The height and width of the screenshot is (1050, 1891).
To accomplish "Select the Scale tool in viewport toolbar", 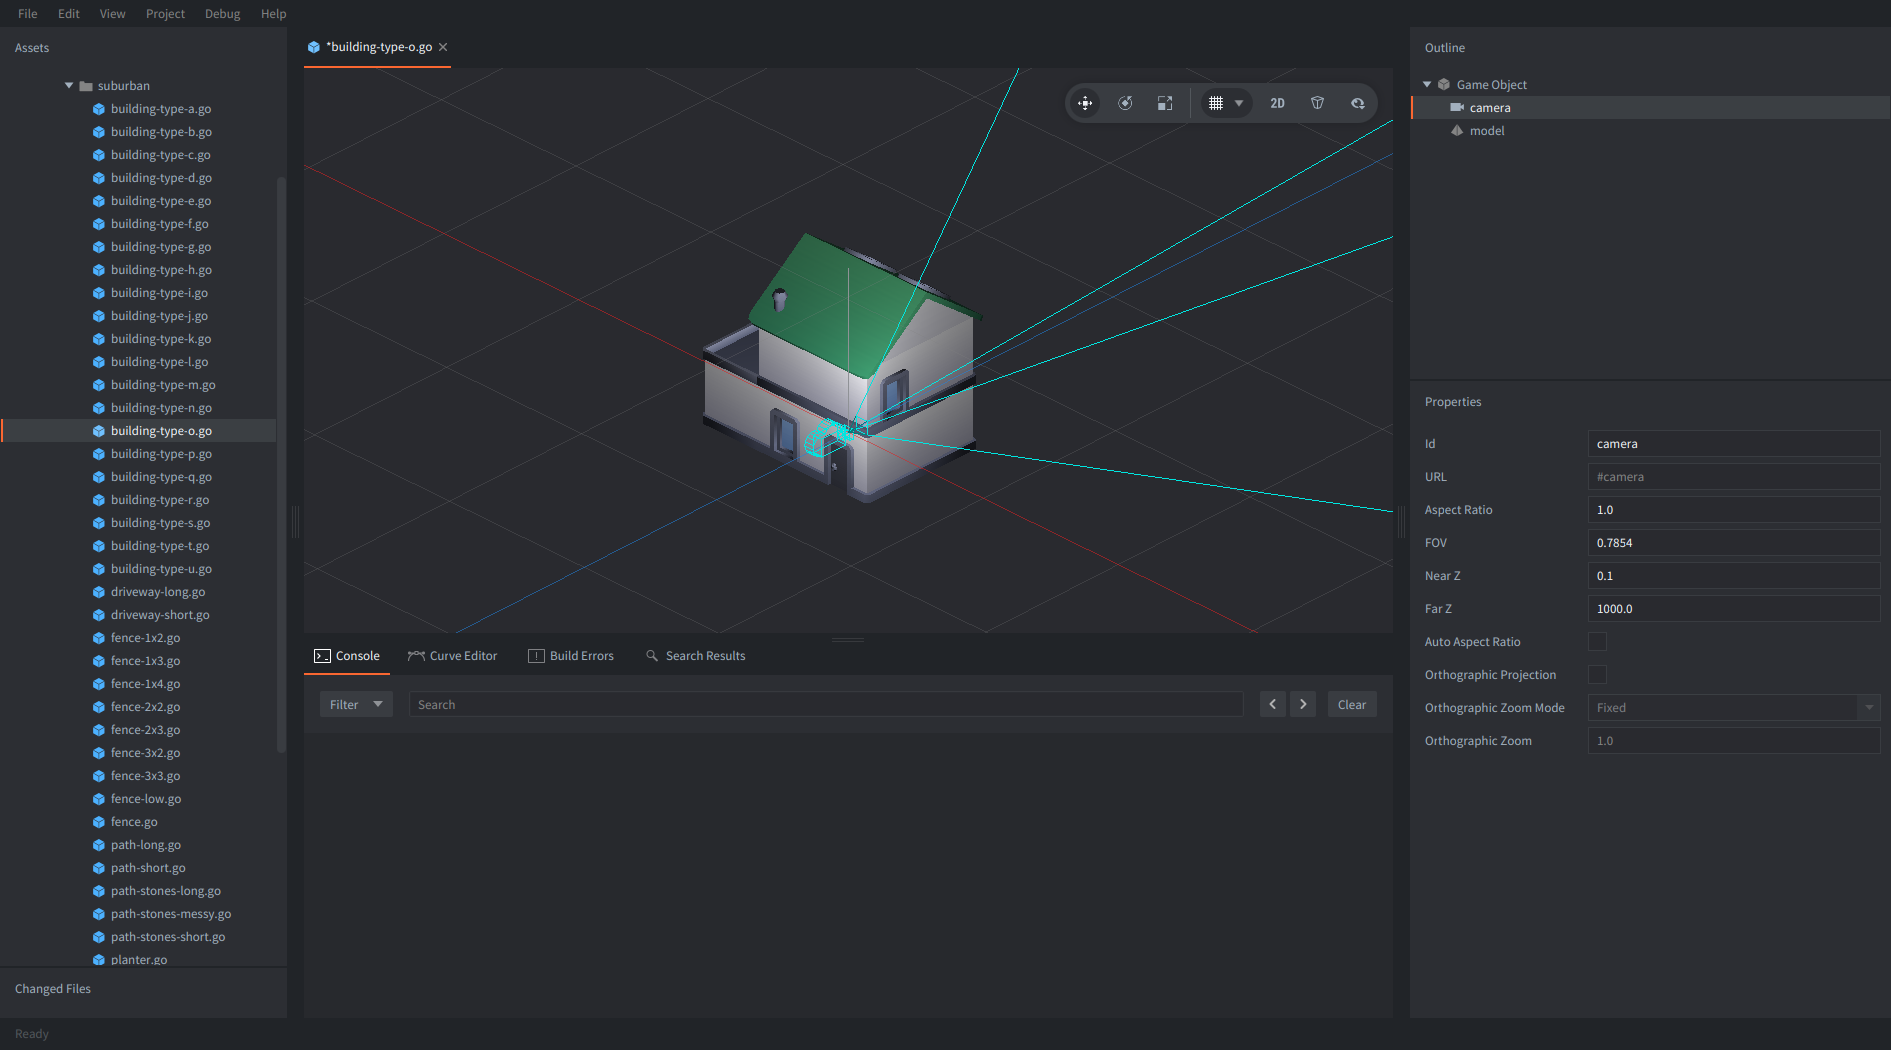I will click(x=1165, y=103).
